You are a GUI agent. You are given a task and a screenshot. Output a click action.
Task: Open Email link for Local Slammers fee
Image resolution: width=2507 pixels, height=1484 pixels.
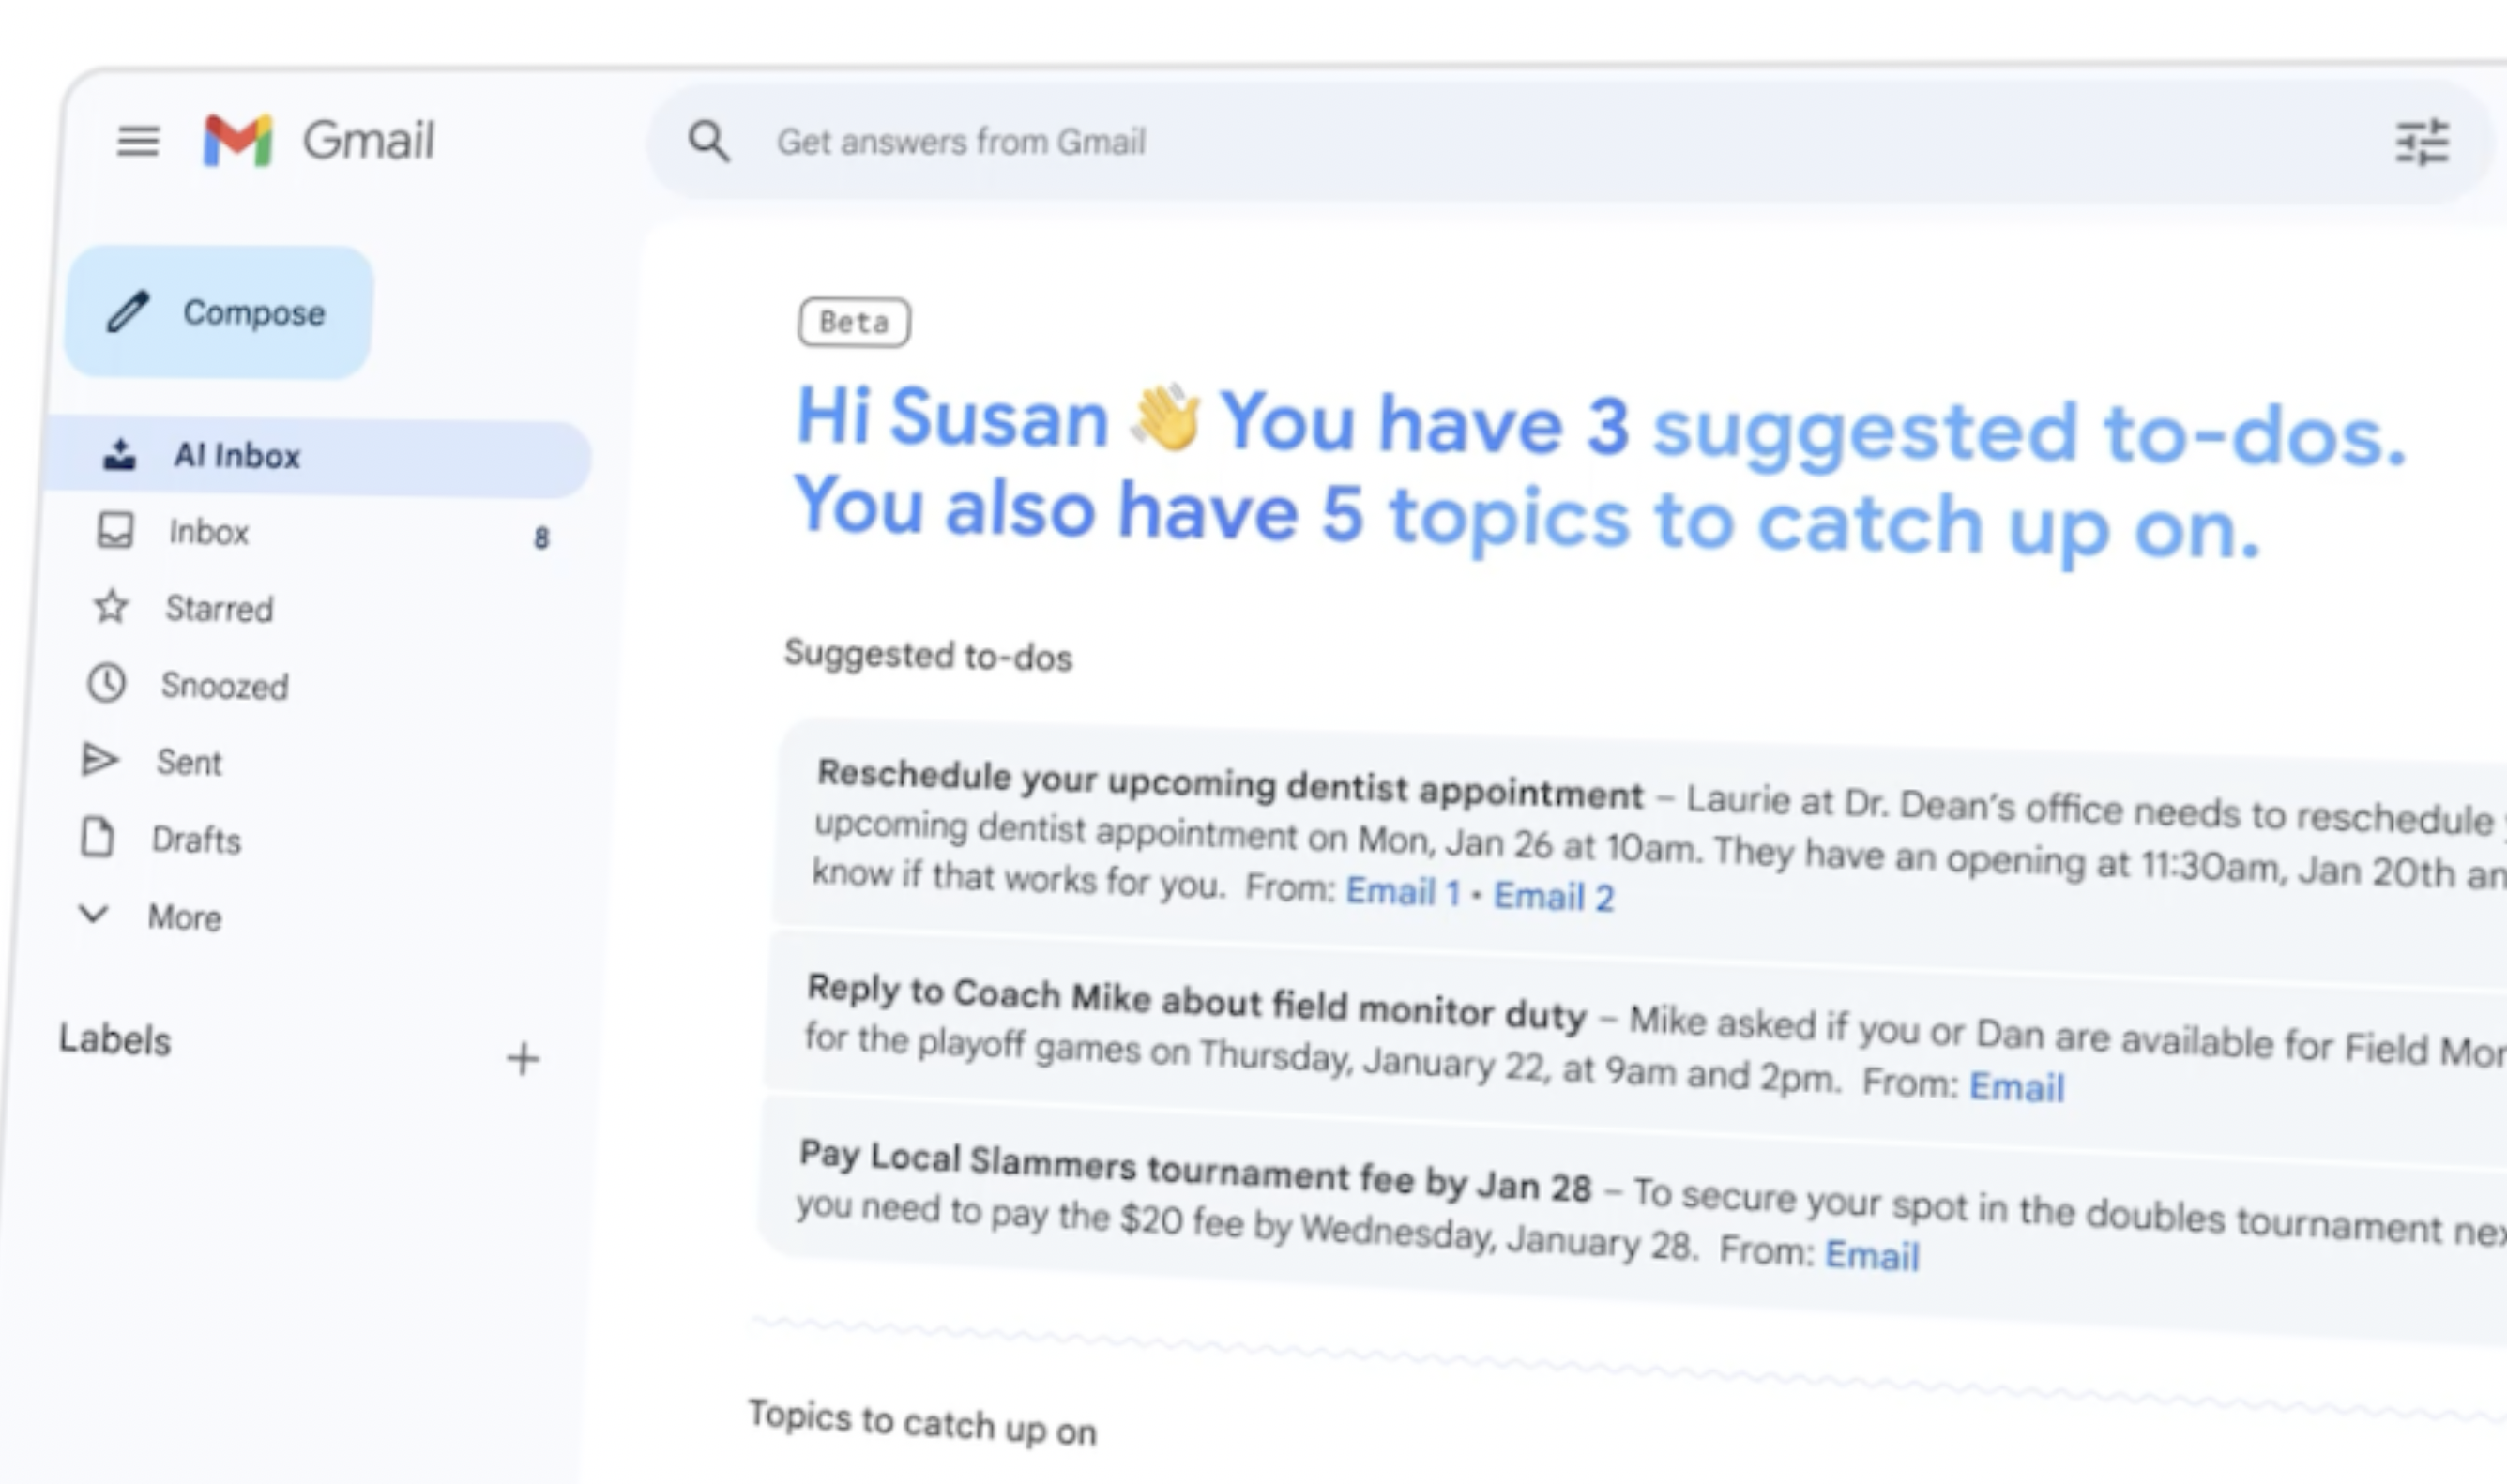pos(1872,1254)
